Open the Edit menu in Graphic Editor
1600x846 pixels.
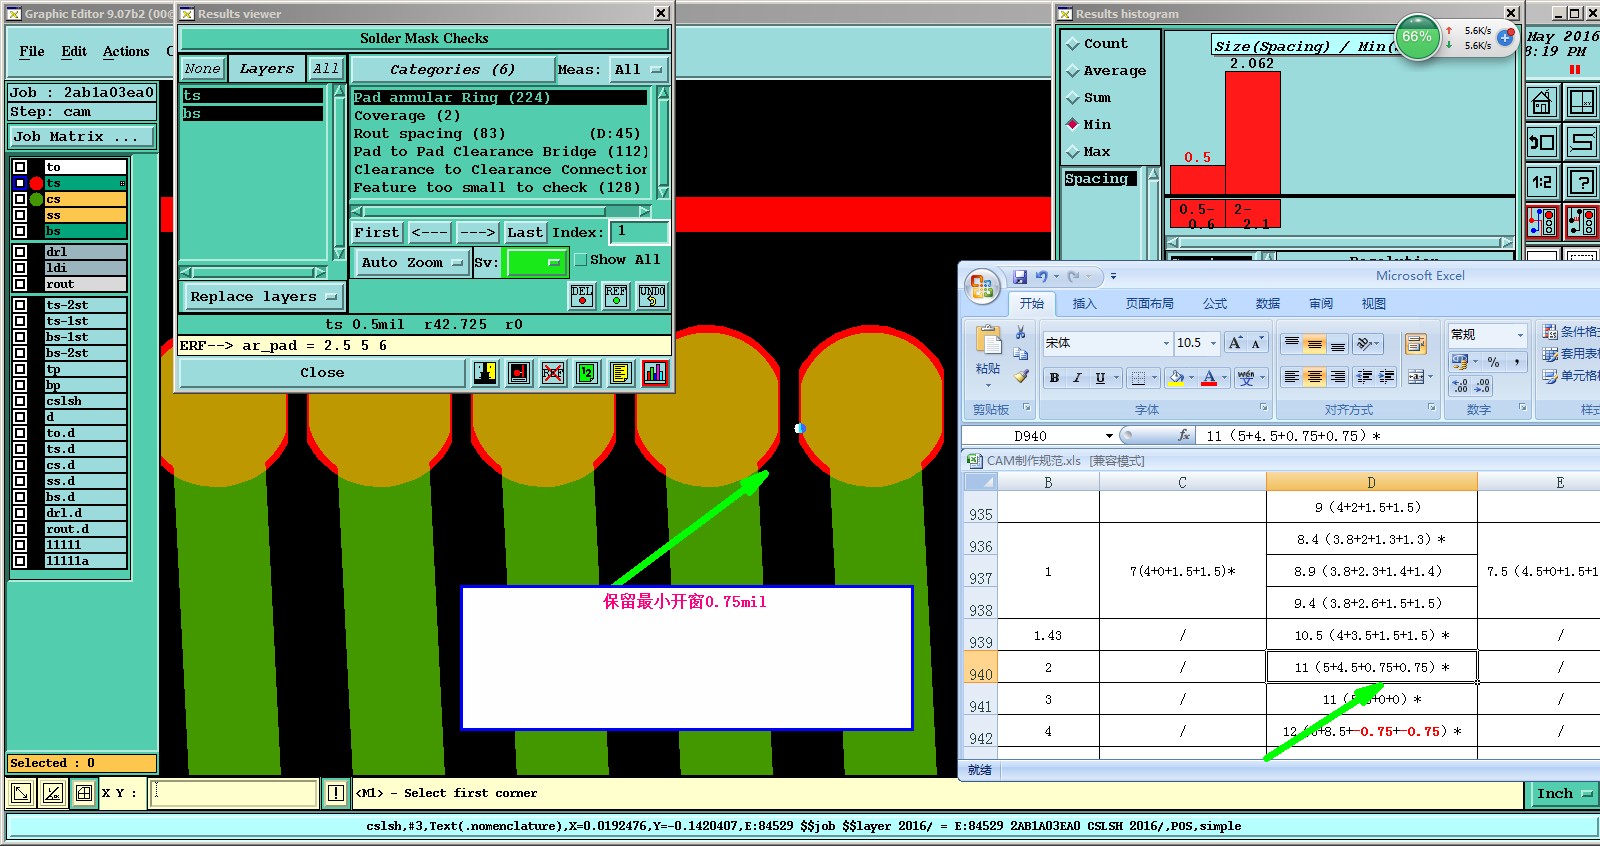[74, 52]
